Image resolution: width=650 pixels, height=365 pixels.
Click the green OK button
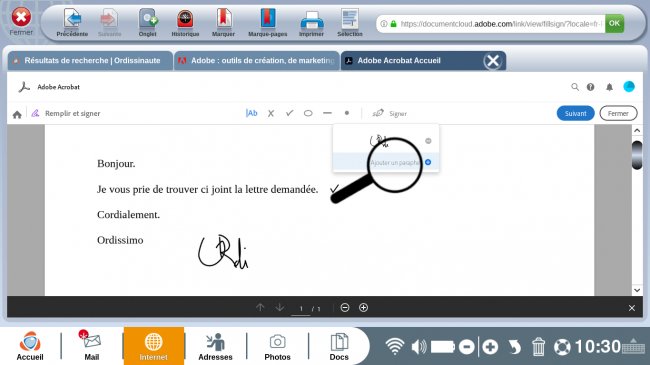tap(614, 23)
